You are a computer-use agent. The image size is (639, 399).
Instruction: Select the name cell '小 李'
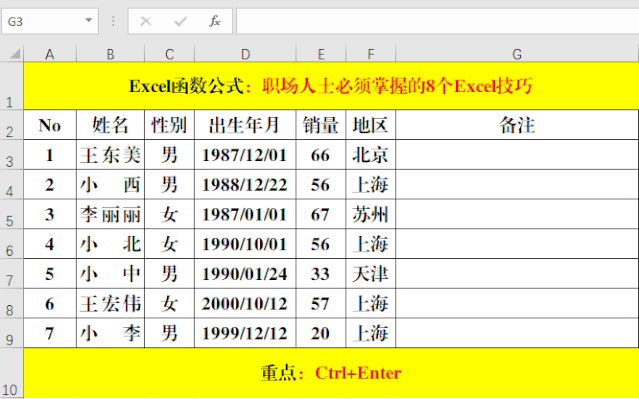click(x=110, y=333)
